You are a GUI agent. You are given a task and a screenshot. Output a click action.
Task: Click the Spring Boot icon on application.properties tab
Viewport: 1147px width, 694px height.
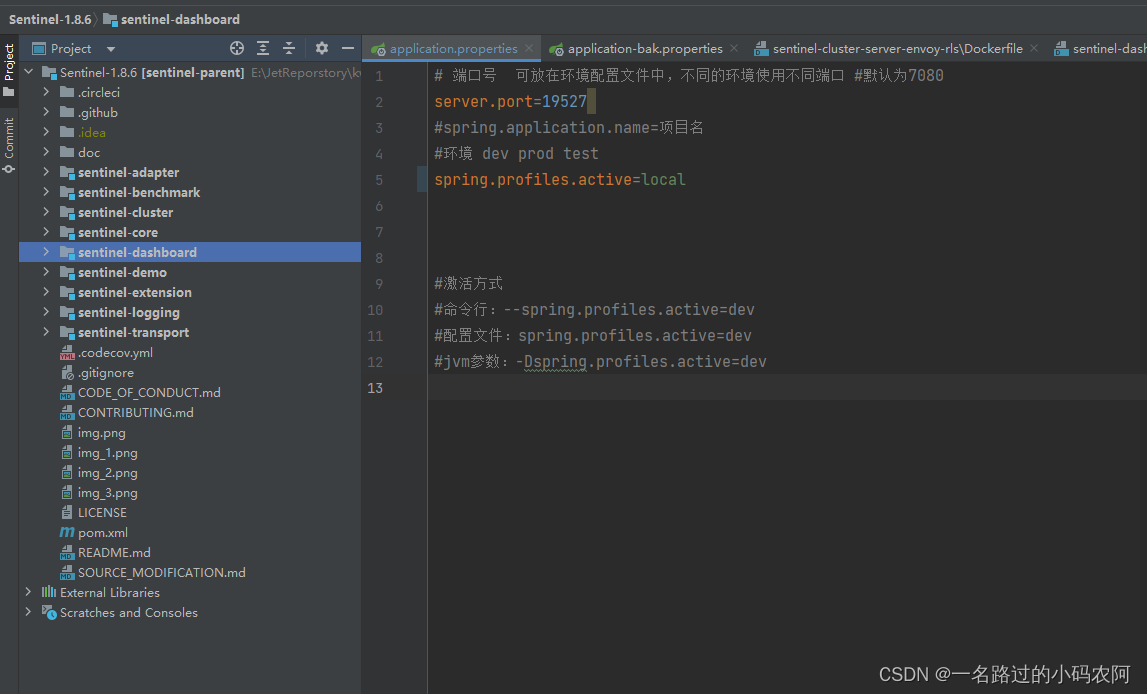[x=380, y=47]
